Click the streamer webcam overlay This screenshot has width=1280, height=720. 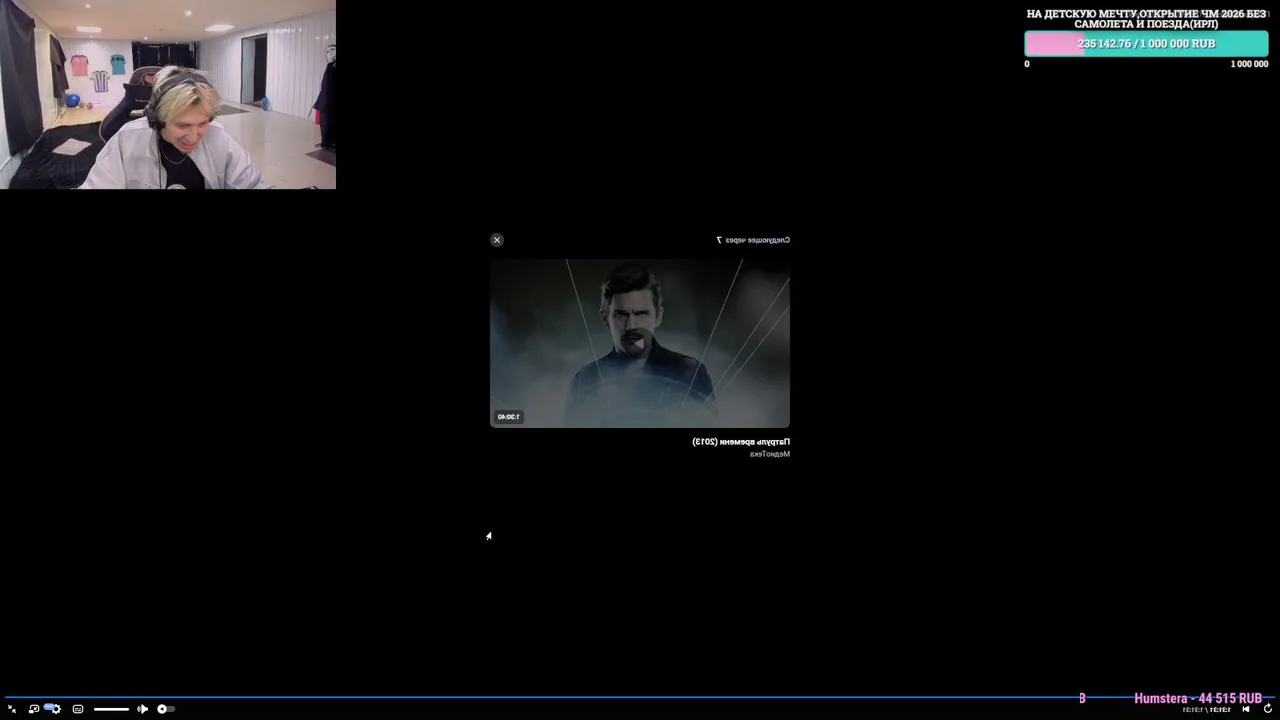168,94
